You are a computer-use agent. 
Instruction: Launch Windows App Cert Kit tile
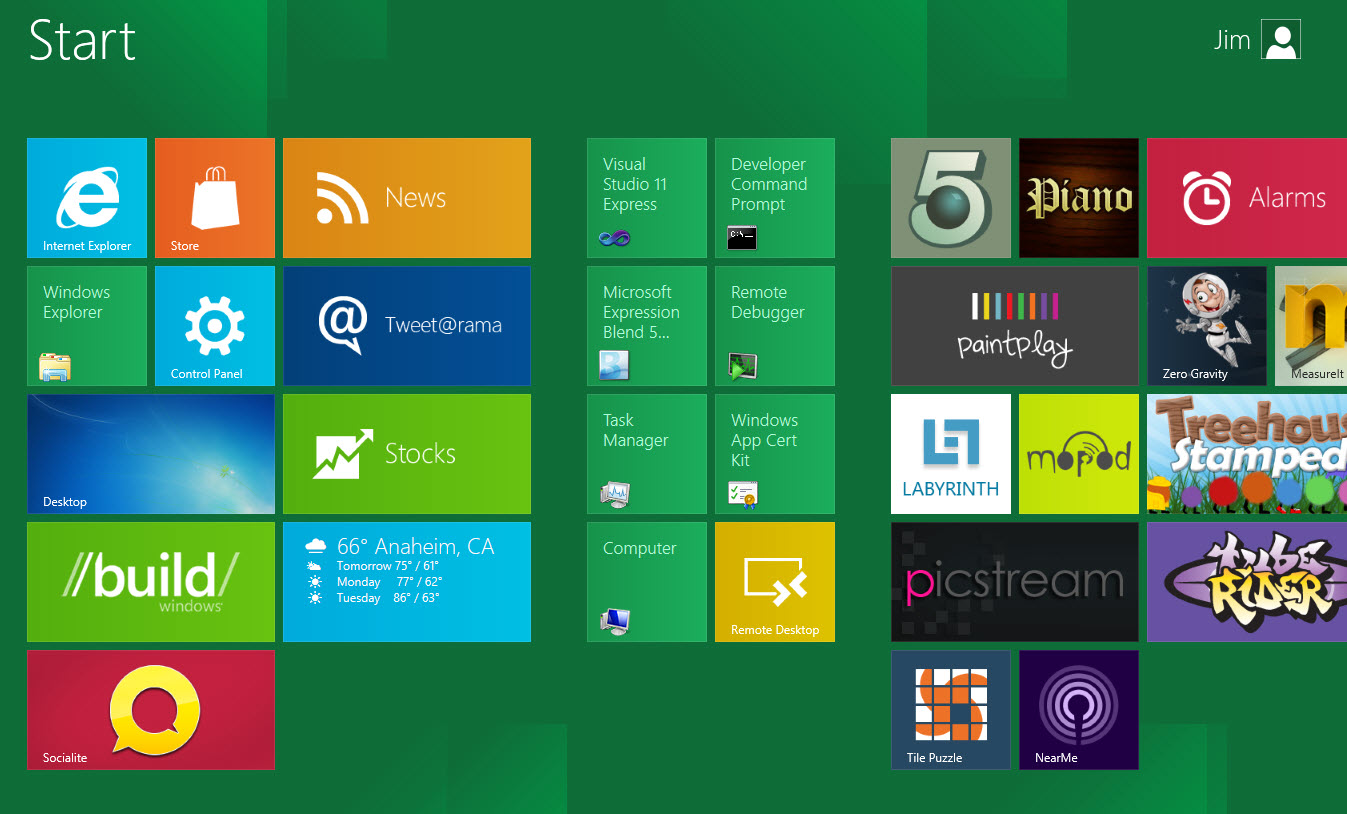tap(775, 454)
